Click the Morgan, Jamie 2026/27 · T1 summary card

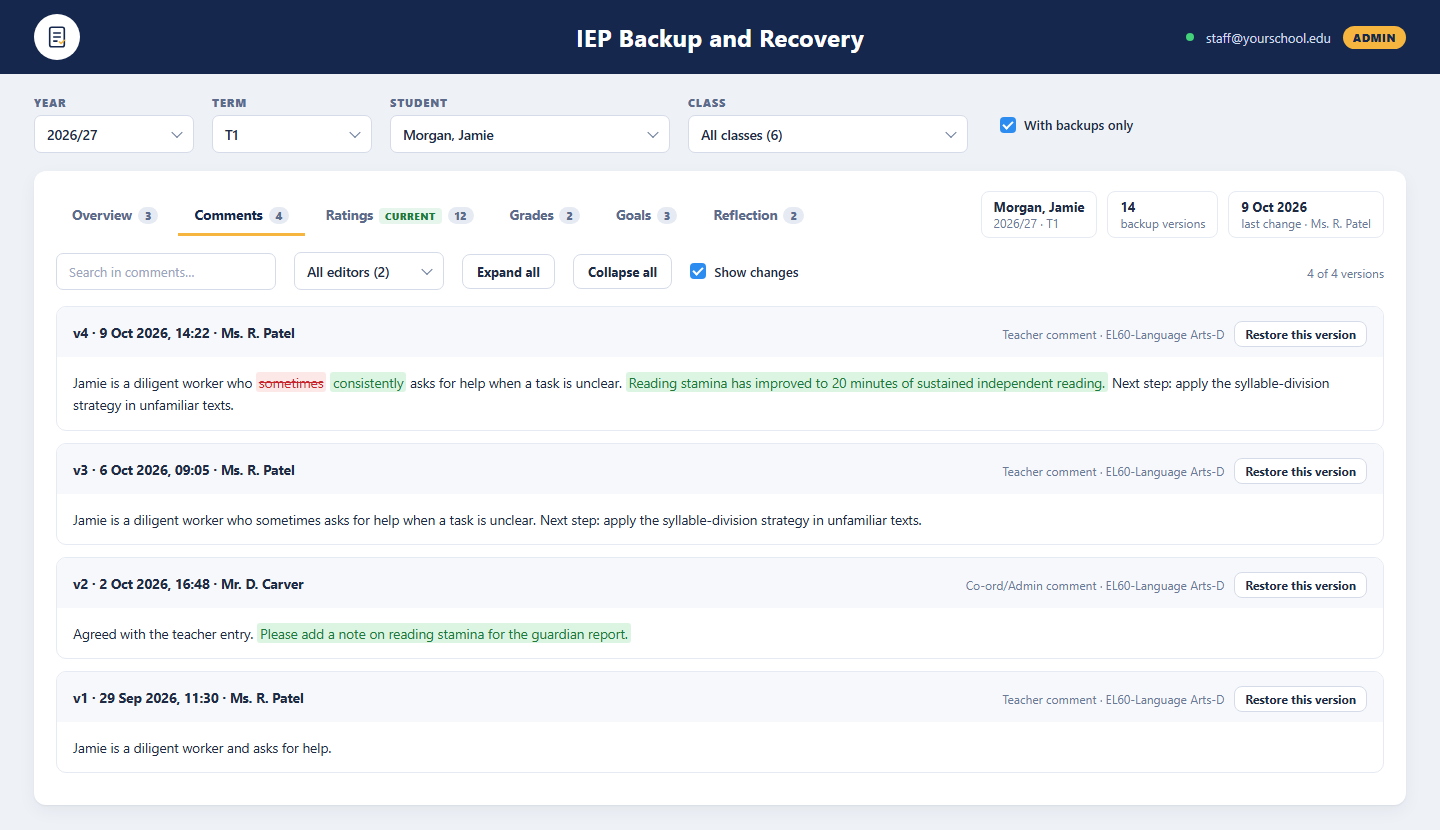[1039, 214]
